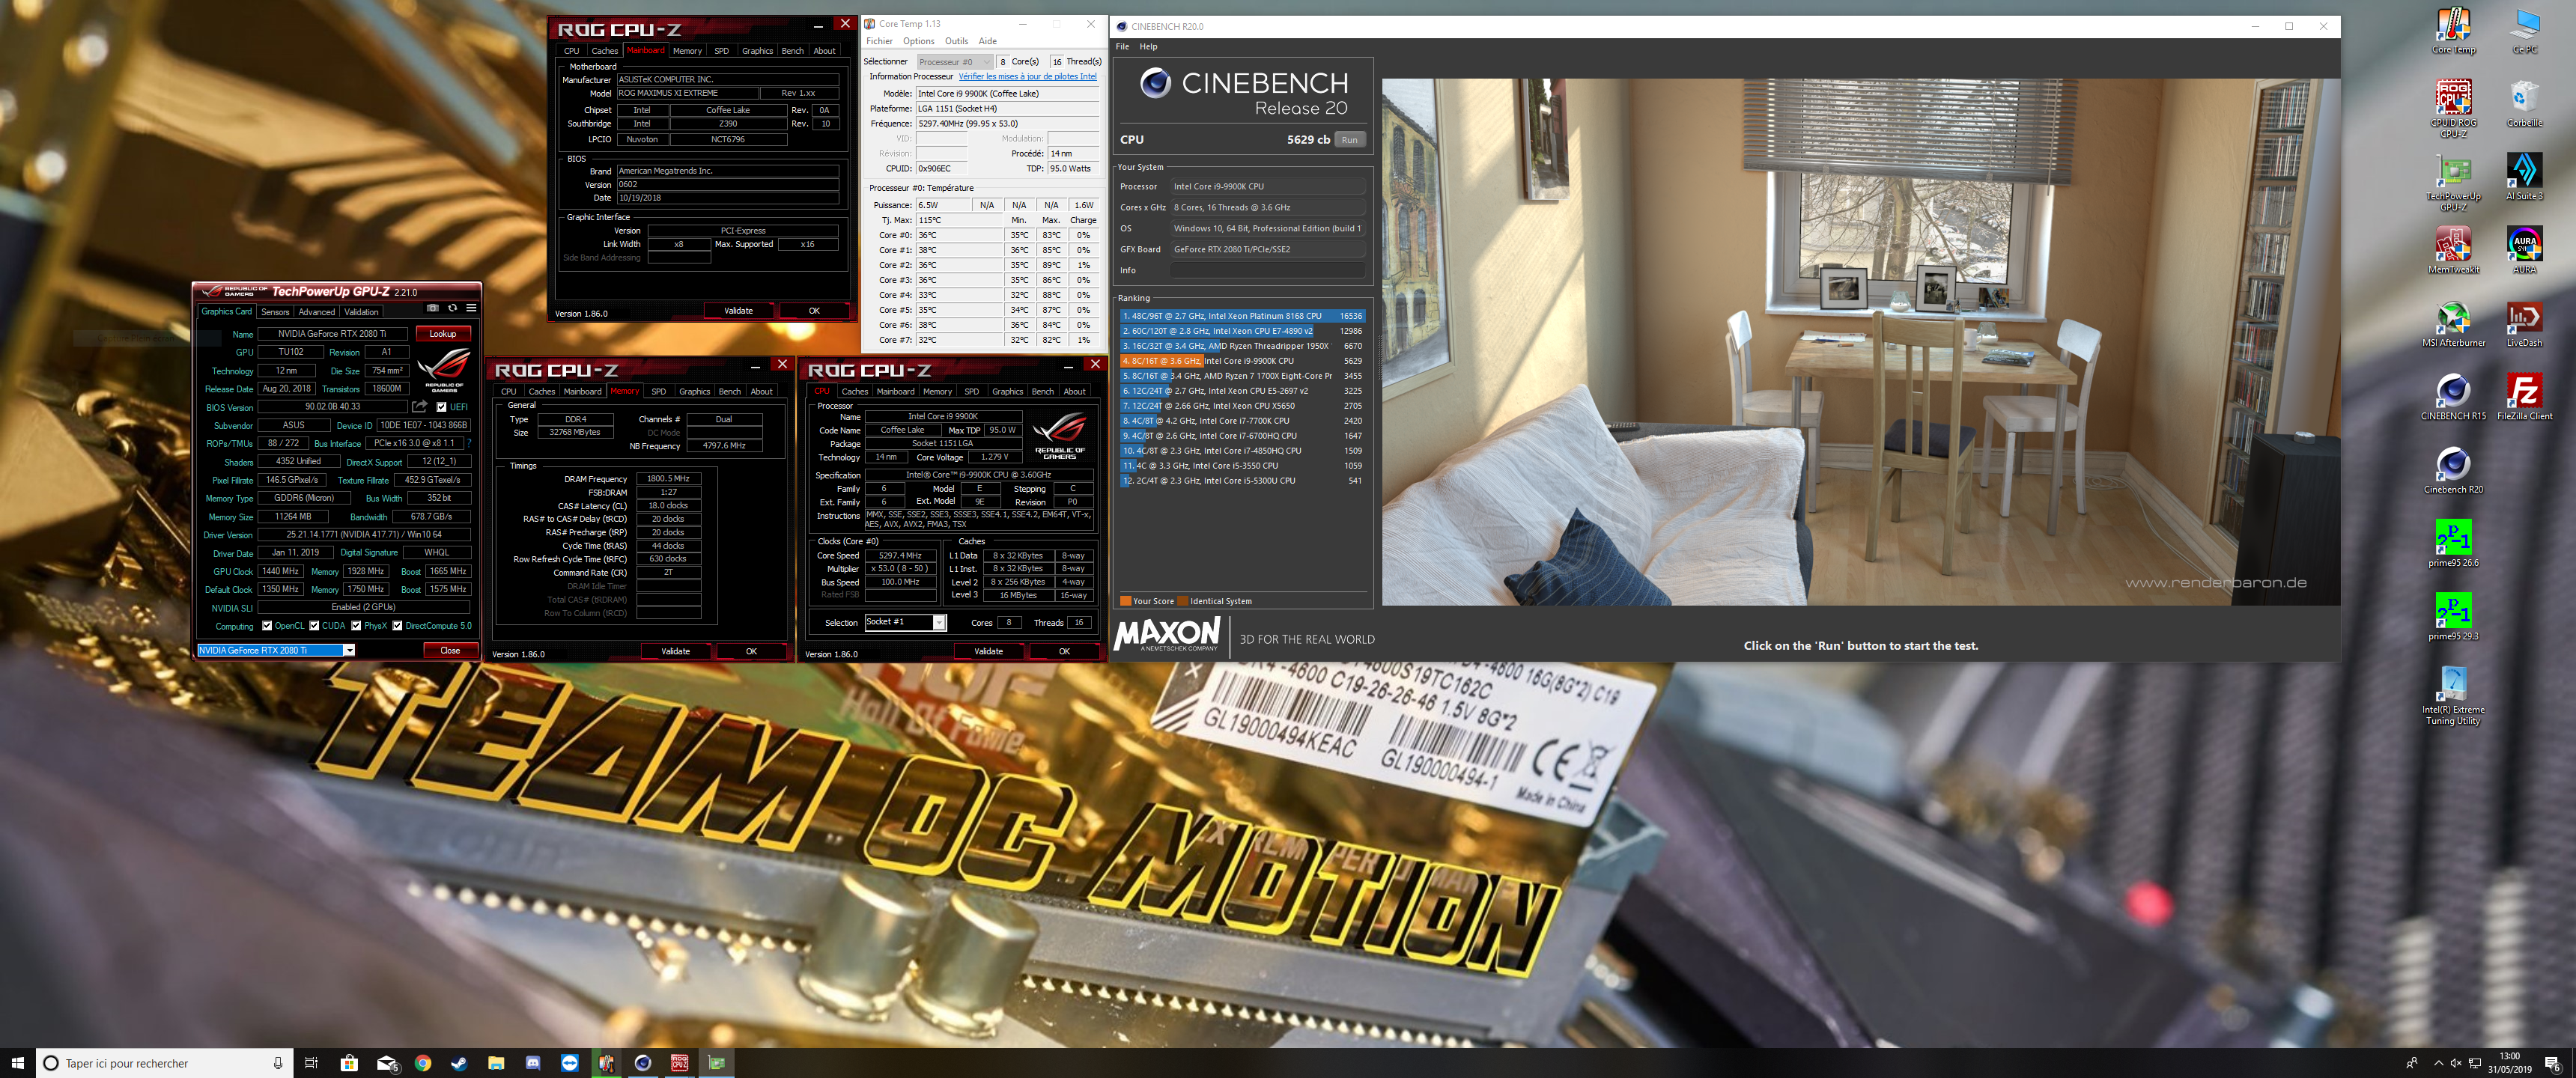Open CPUID ROG CPU-Z desktop shortcut

click(x=2453, y=109)
